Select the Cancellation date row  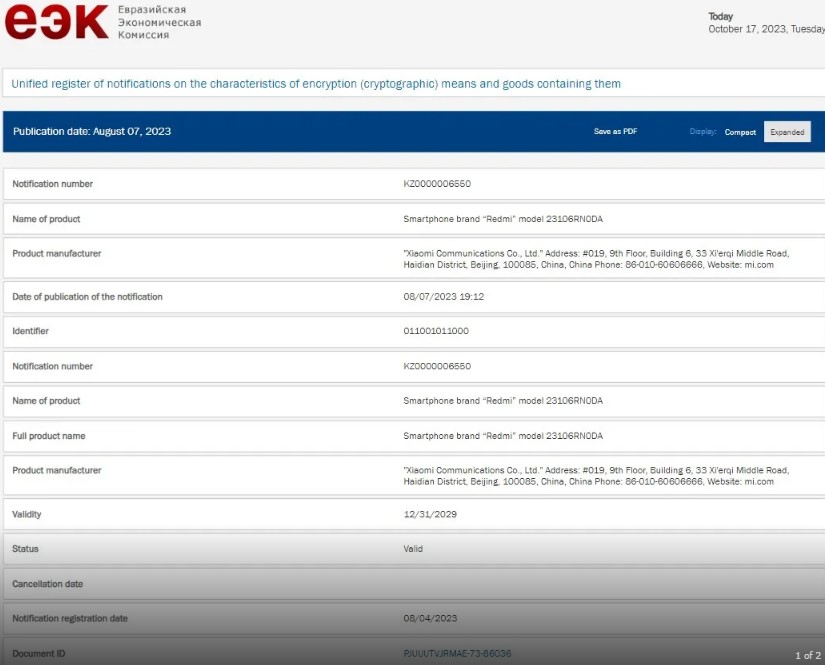[47, 584]
